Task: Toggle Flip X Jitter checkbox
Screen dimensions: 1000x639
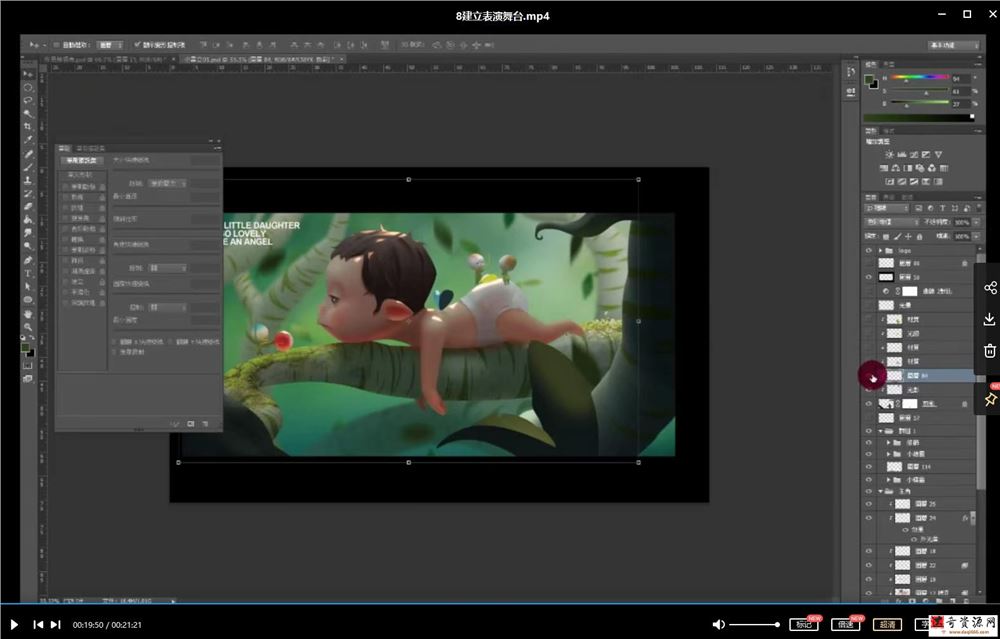Action: (115, 342)
